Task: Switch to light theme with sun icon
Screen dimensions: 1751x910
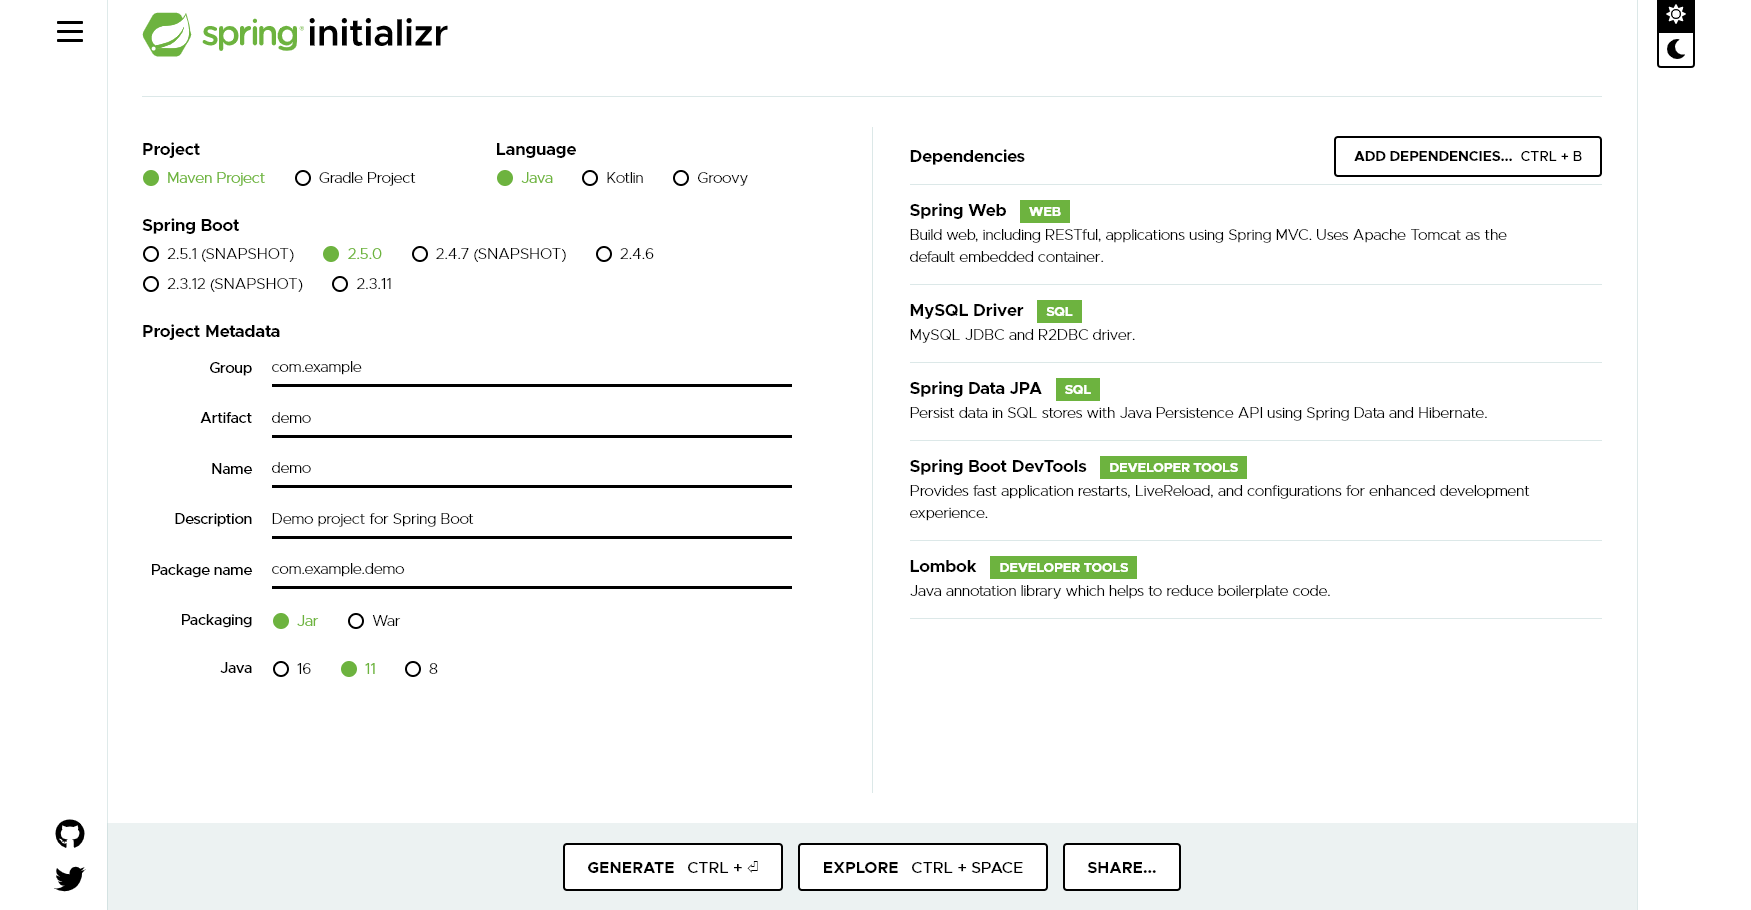Action: (1675, 15)
